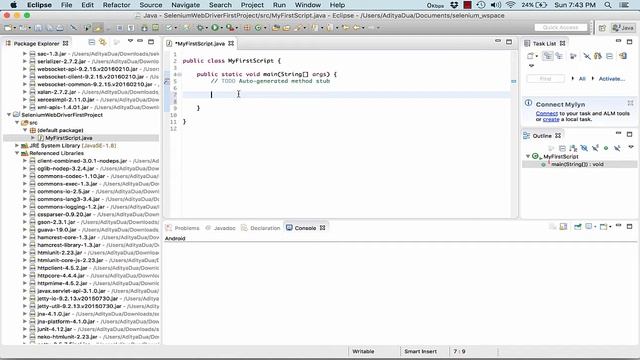
Task: Click the Connect link in Connect Mylyn
Action: [547, 113]
